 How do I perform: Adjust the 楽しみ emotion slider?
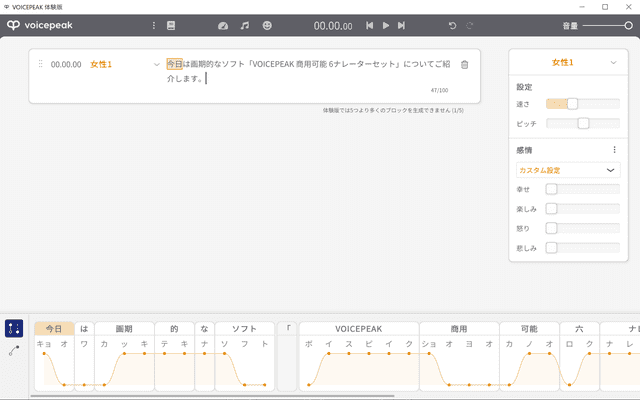tap(582, 209)
